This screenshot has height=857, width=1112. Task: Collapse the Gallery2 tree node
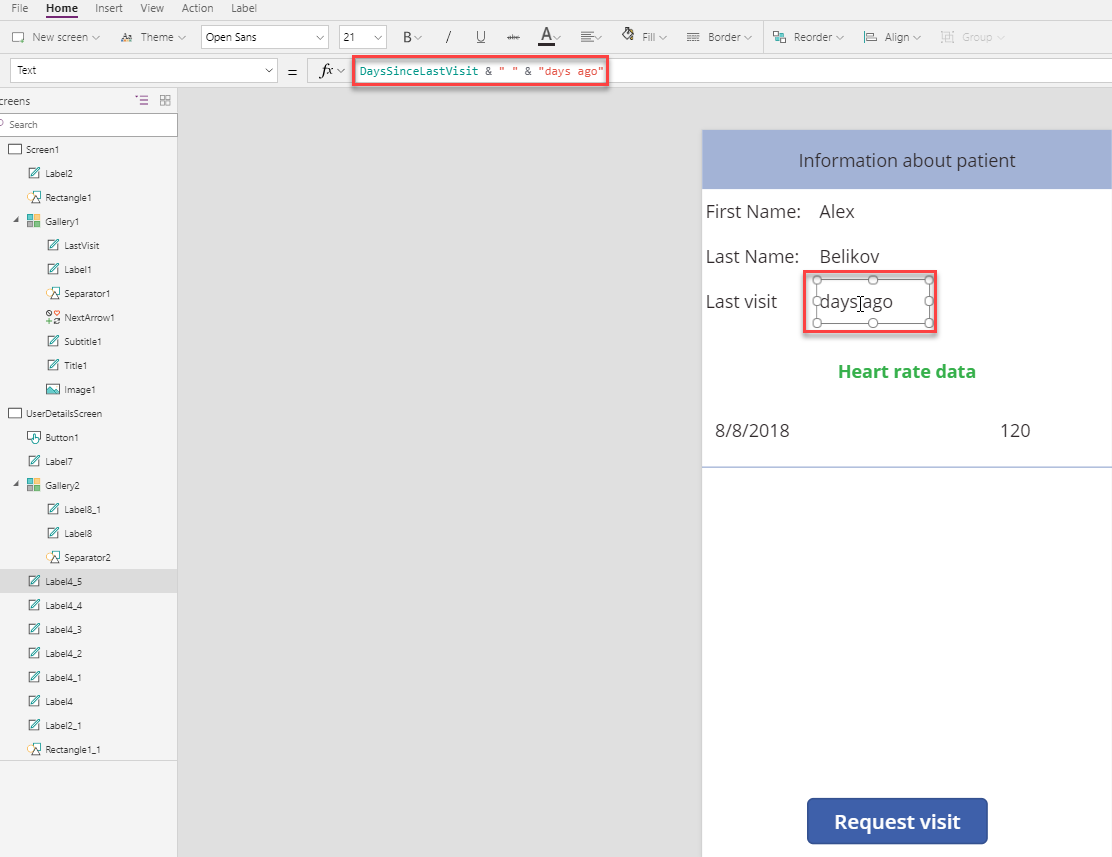click(16, 485)
